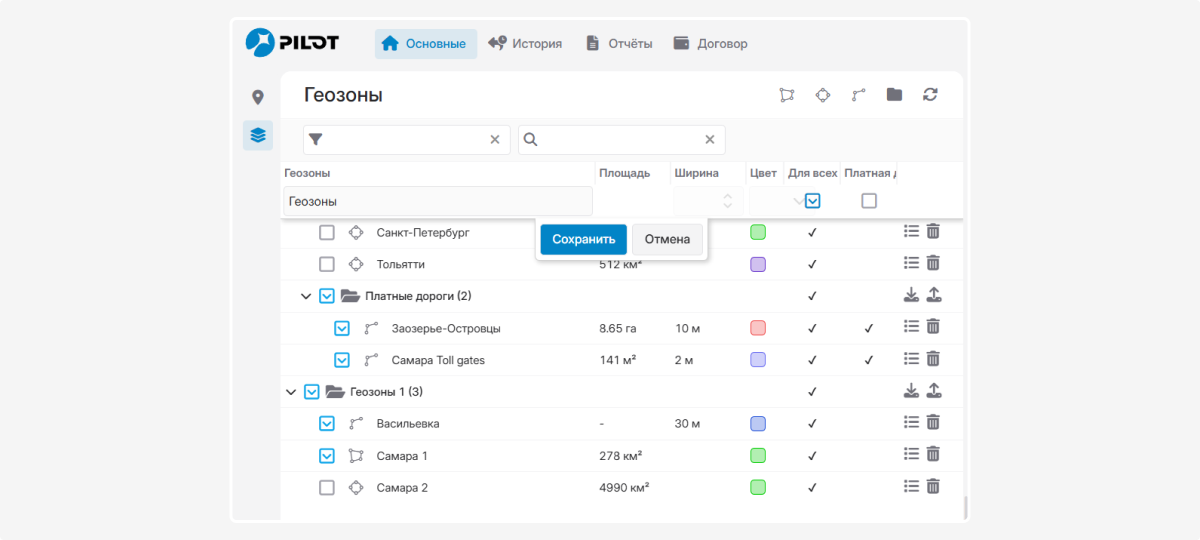
Task: Toggle the Платная checkbox in edit row
Action: (x=869, y=201)
